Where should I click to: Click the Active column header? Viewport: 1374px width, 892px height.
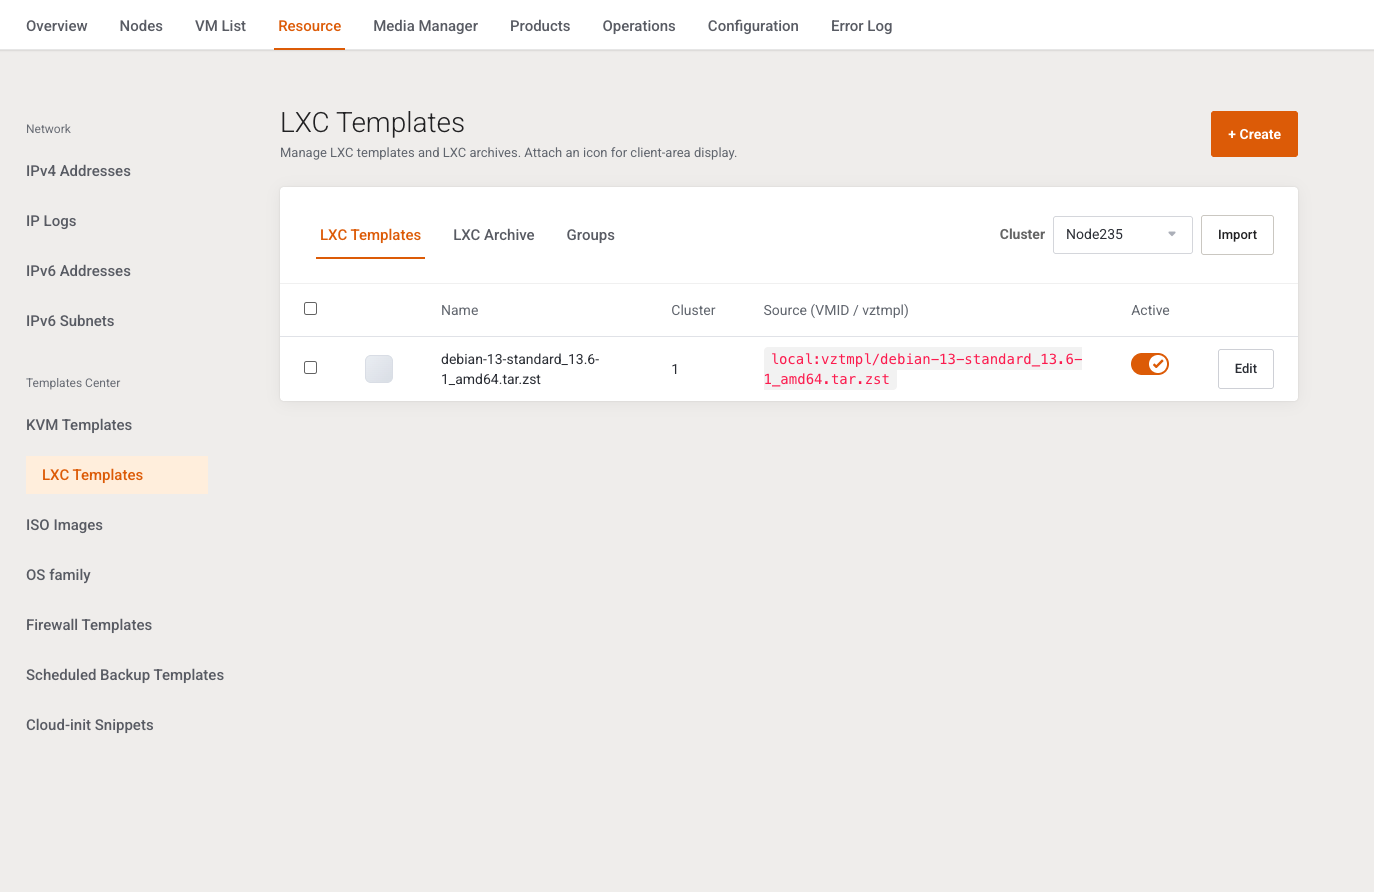[x=1150, y=310]
